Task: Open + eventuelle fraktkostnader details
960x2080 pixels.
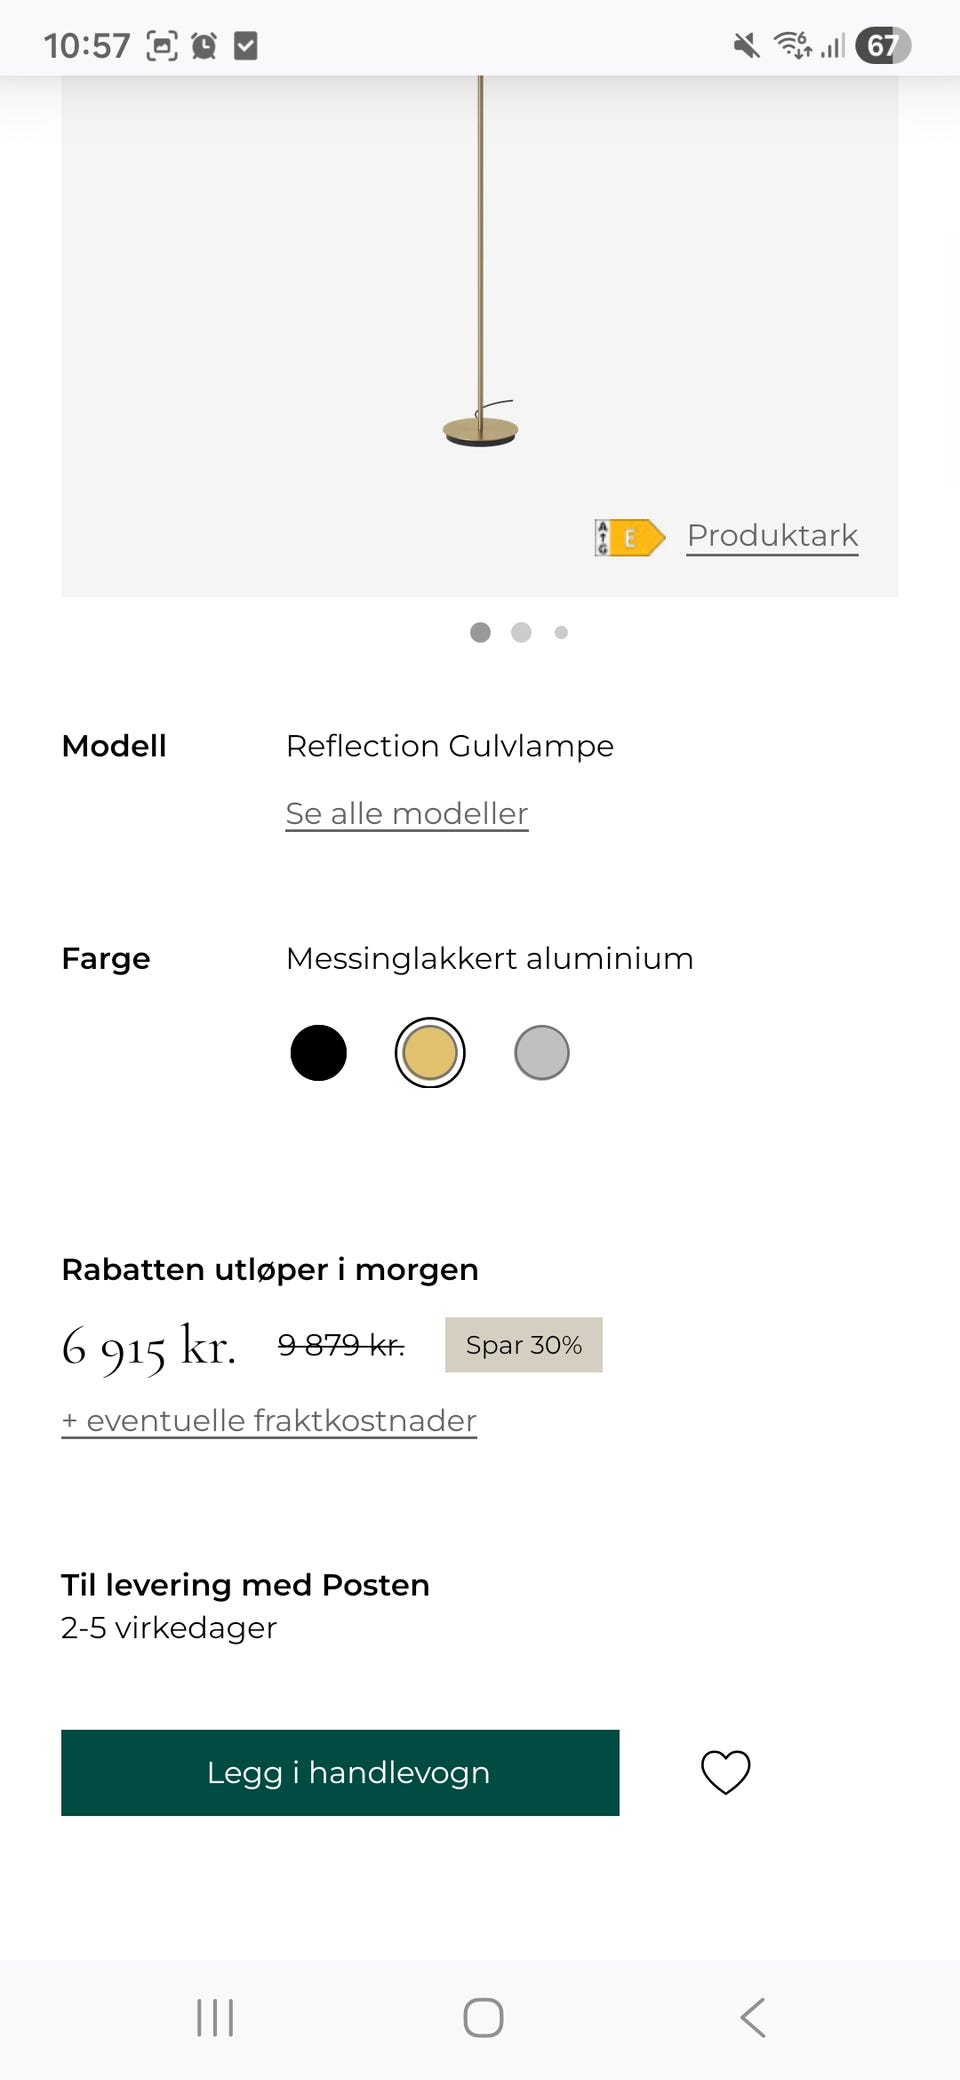Action: (268, 1420)
